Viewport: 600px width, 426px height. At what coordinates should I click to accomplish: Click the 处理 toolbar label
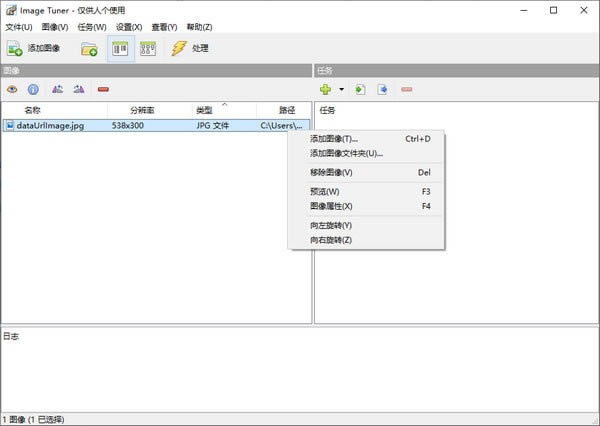click(x=200, y=48)
